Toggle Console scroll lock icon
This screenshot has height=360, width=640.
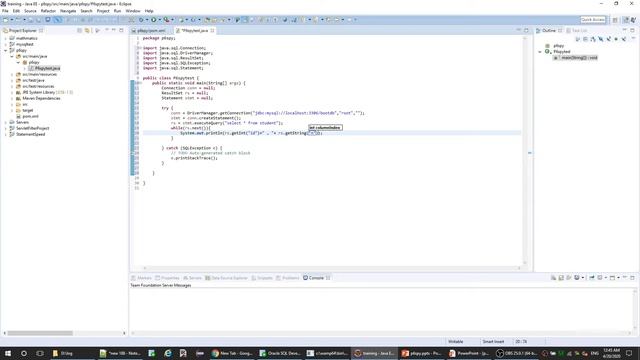click(561, 278)
